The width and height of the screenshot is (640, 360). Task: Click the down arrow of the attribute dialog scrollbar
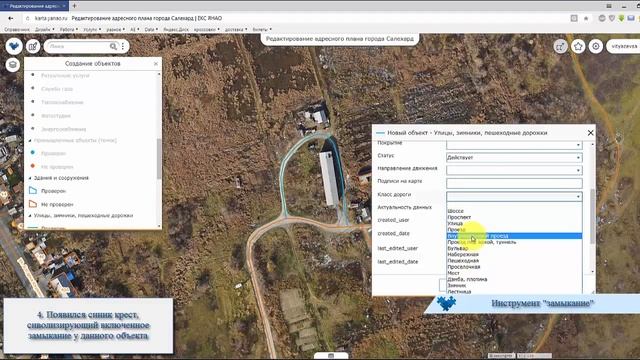tap(592, 271)
